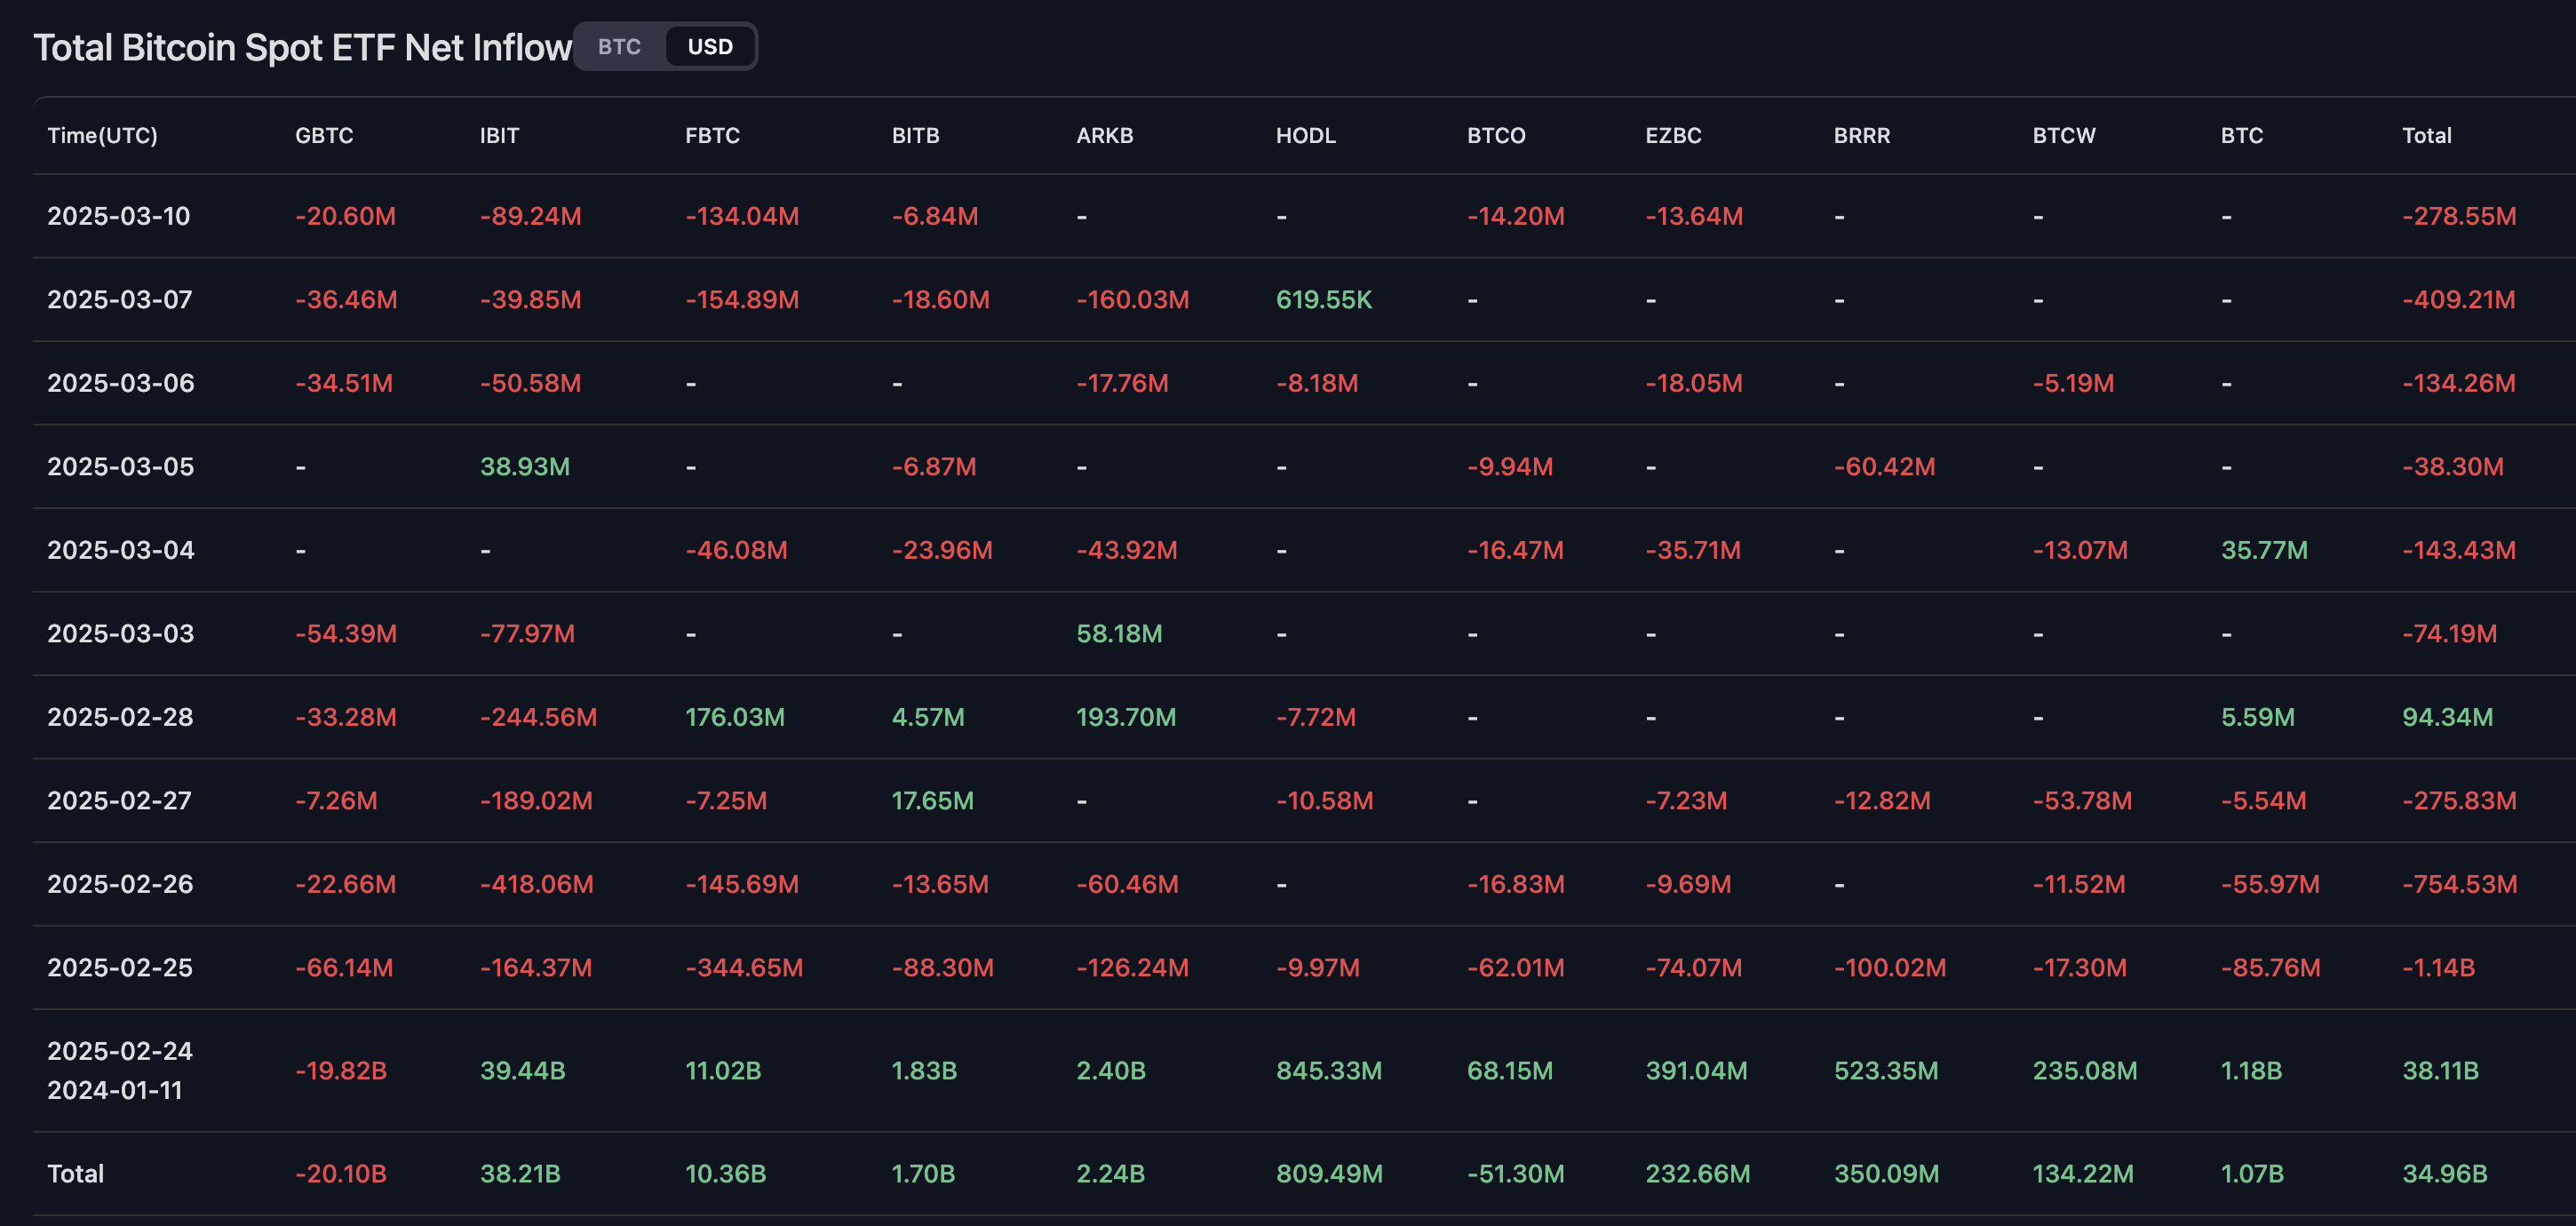Select the 2025-03-05 date cell
The width and height of the screenshot is (2576, 1226).
pyautogui.click(x=121, y=466)
